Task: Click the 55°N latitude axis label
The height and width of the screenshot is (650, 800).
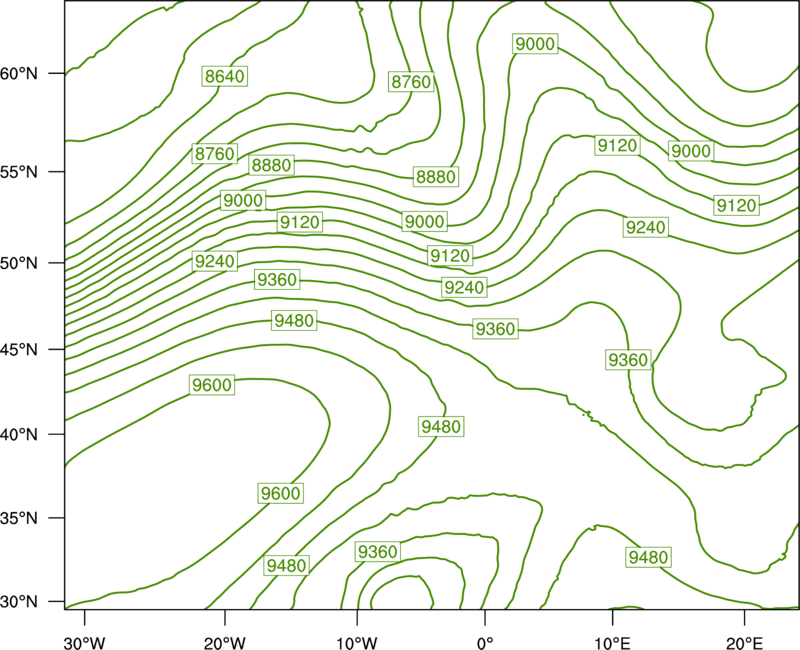Action: (19, 172)
